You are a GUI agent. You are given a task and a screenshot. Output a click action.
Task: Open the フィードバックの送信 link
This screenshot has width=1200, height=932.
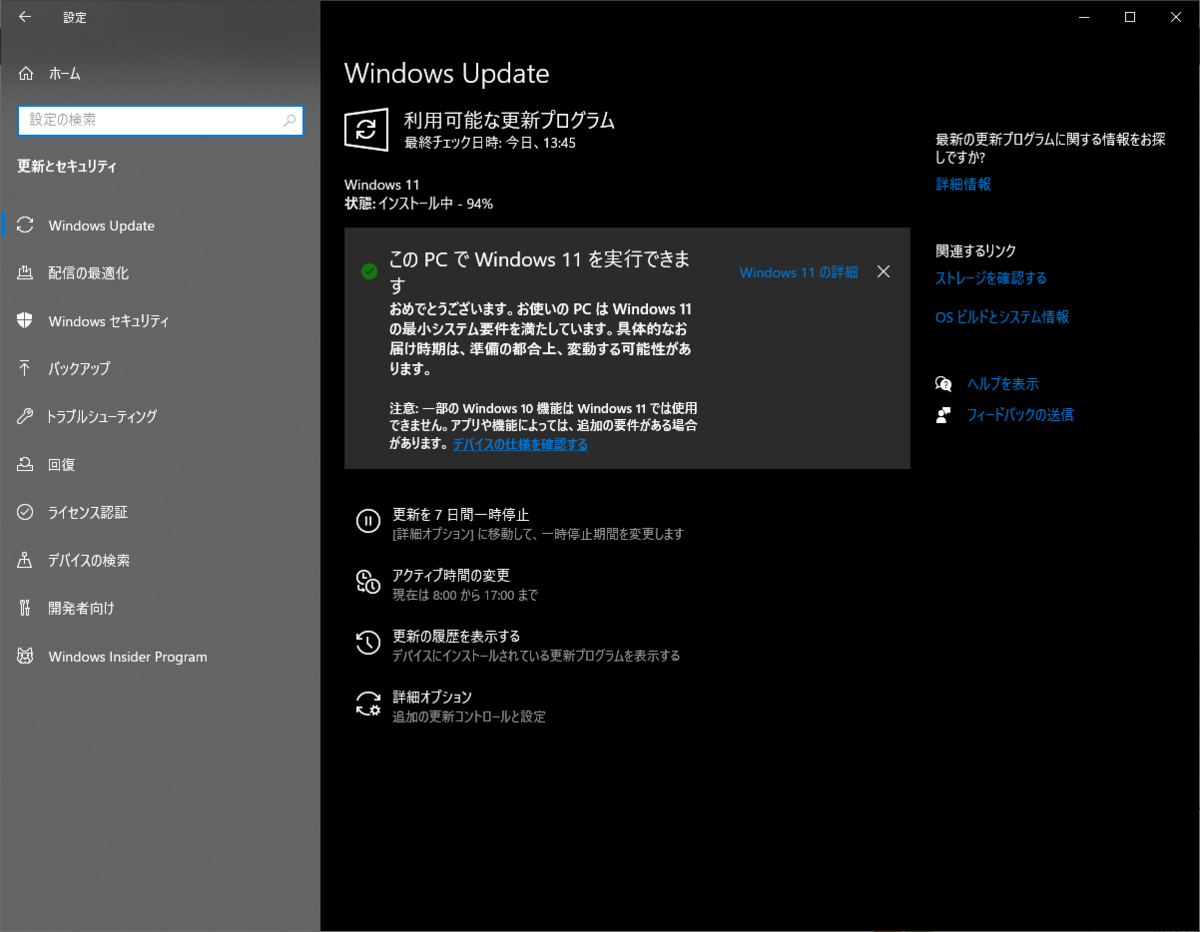pyautogui.click(x=1020, y=415)
